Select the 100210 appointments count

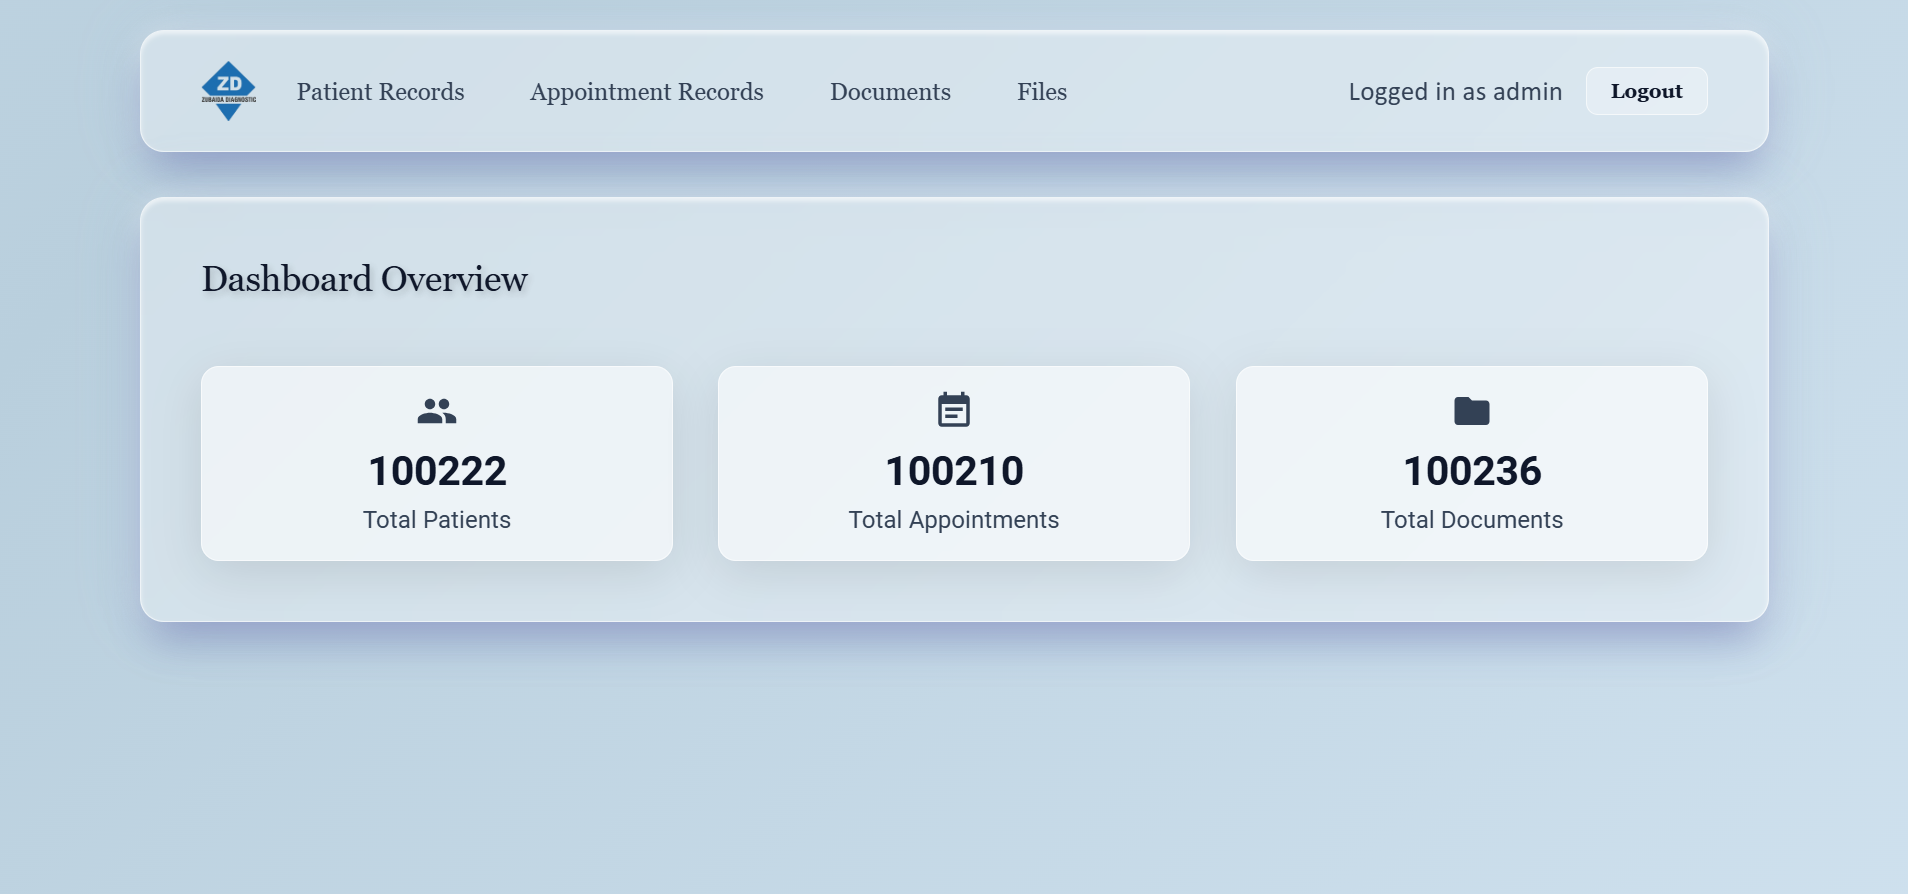point(954,471)
